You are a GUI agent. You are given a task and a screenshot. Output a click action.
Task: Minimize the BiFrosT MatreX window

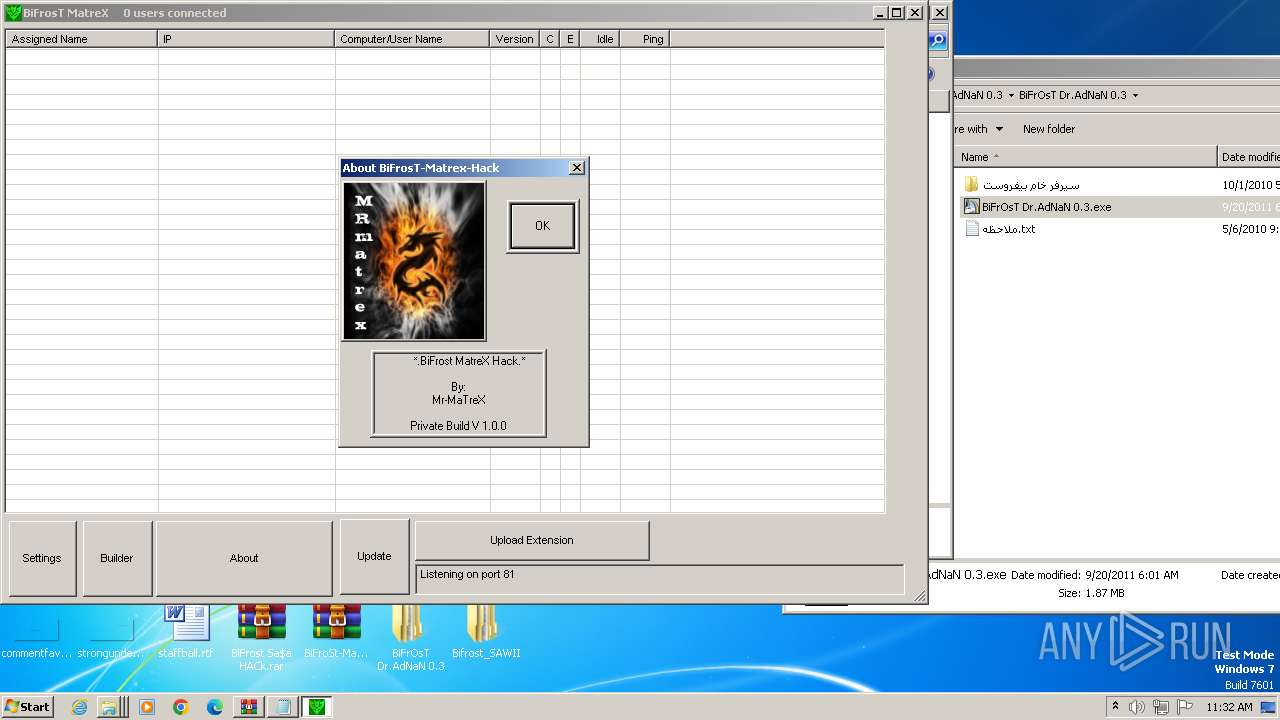pyautogui.click(x=879, y=13)
